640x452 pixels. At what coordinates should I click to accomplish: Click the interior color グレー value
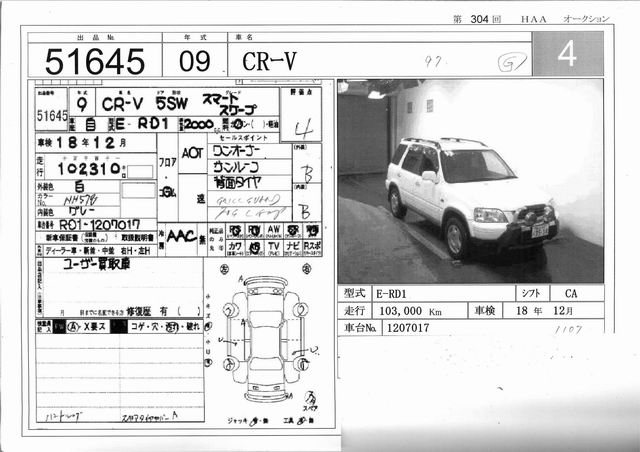click(x=82, y=212)
